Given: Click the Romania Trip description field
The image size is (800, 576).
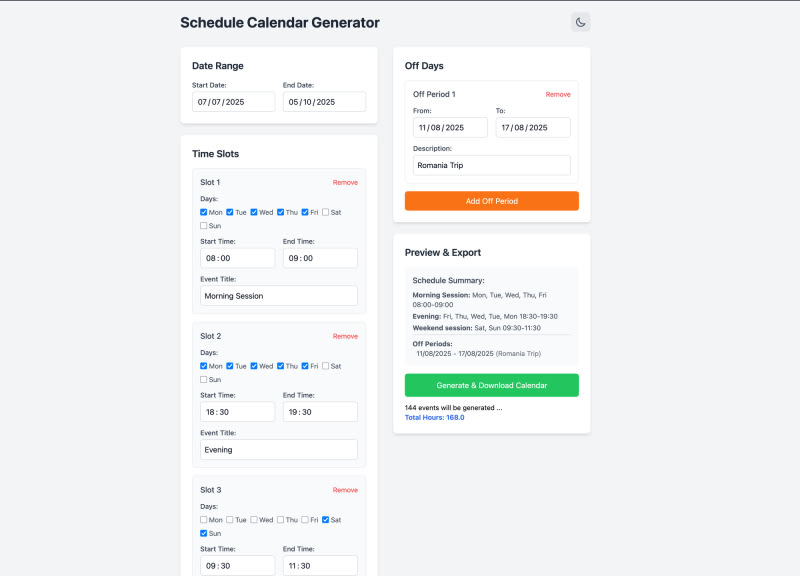Looking at the screenshot, I should (x=491, y=165).
